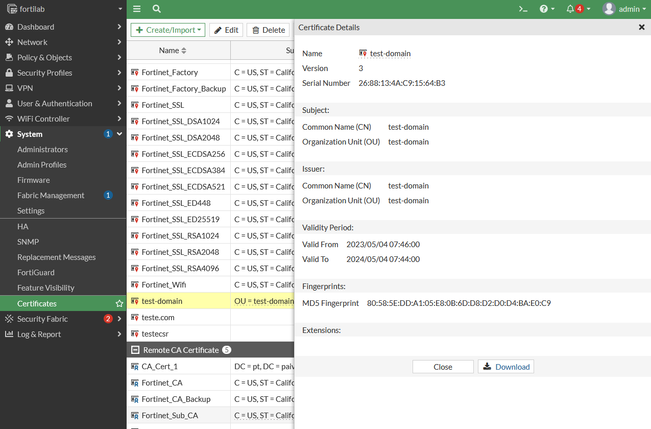Open the Create/Import dropdown
This screenshot has height=429, width=651.
(x=168, y=30)
